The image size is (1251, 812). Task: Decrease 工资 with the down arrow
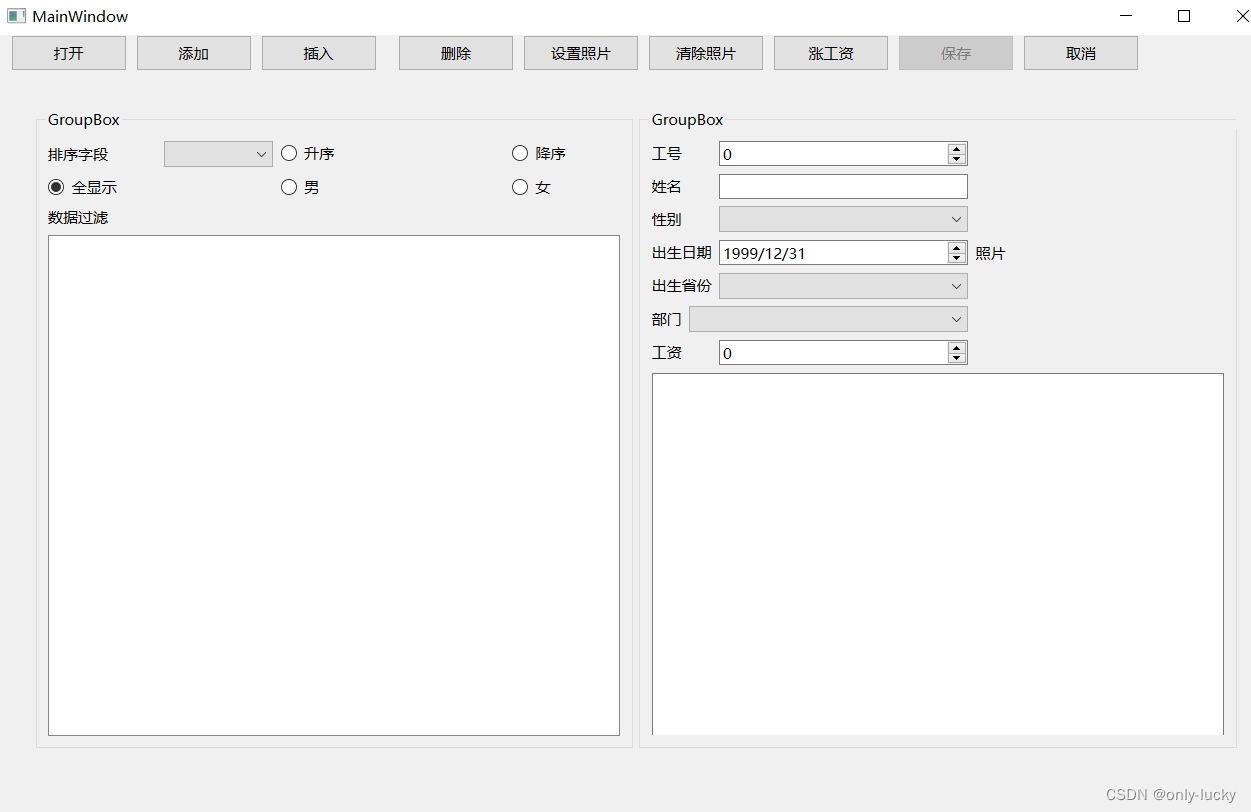pos(957,358)
